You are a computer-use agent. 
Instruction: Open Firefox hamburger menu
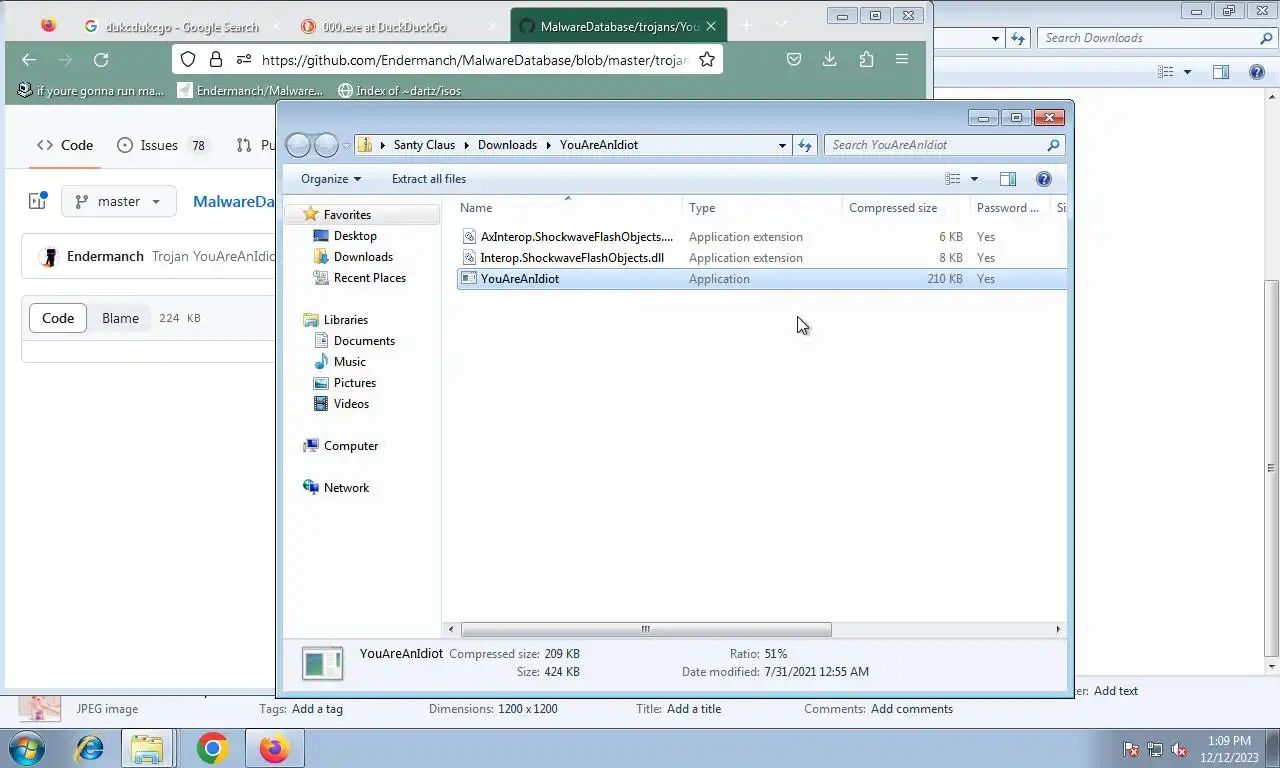coord(902,60)
